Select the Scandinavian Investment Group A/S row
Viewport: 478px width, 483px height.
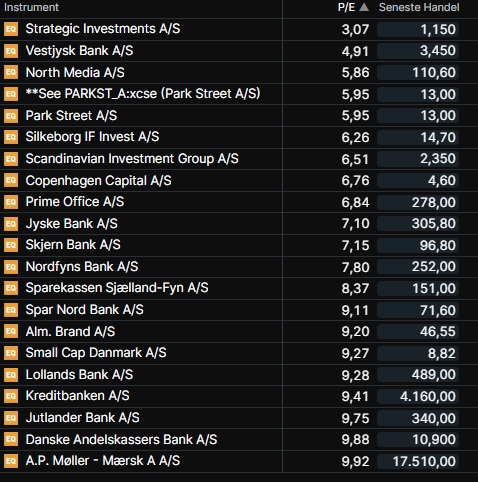point(239,159)
